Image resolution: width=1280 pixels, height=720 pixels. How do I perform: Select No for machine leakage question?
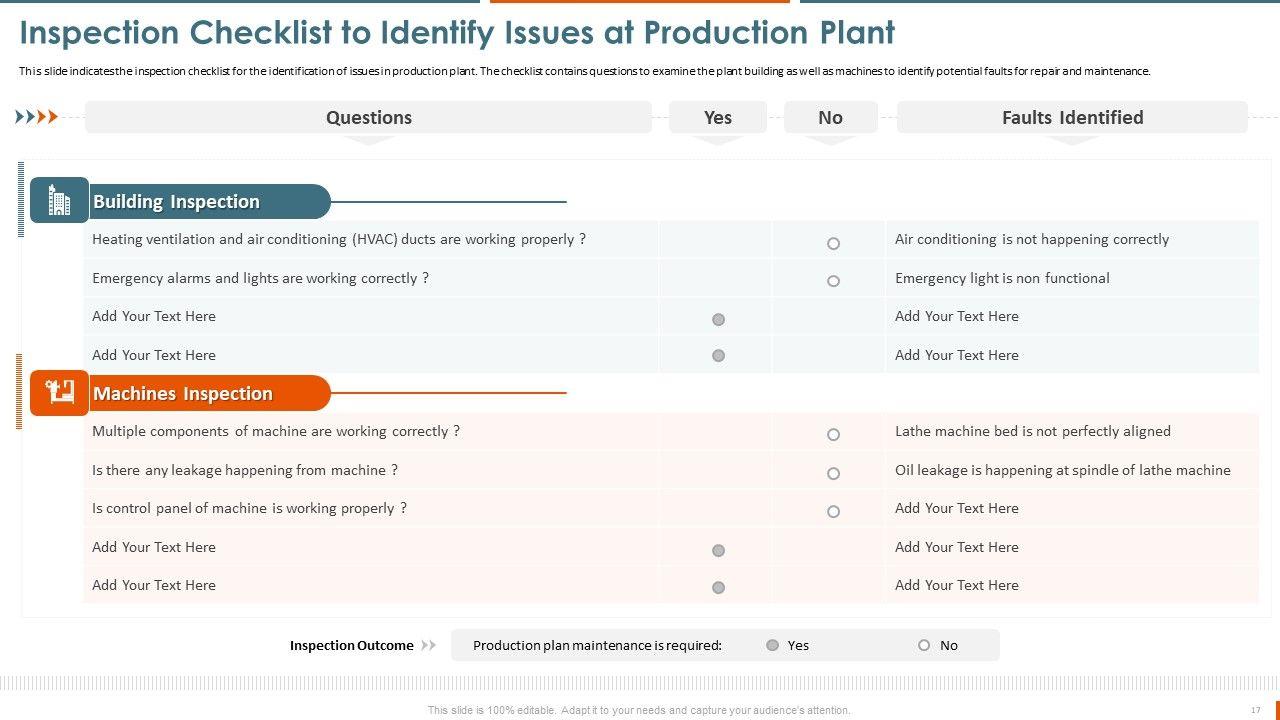click(x=833, y=473)
